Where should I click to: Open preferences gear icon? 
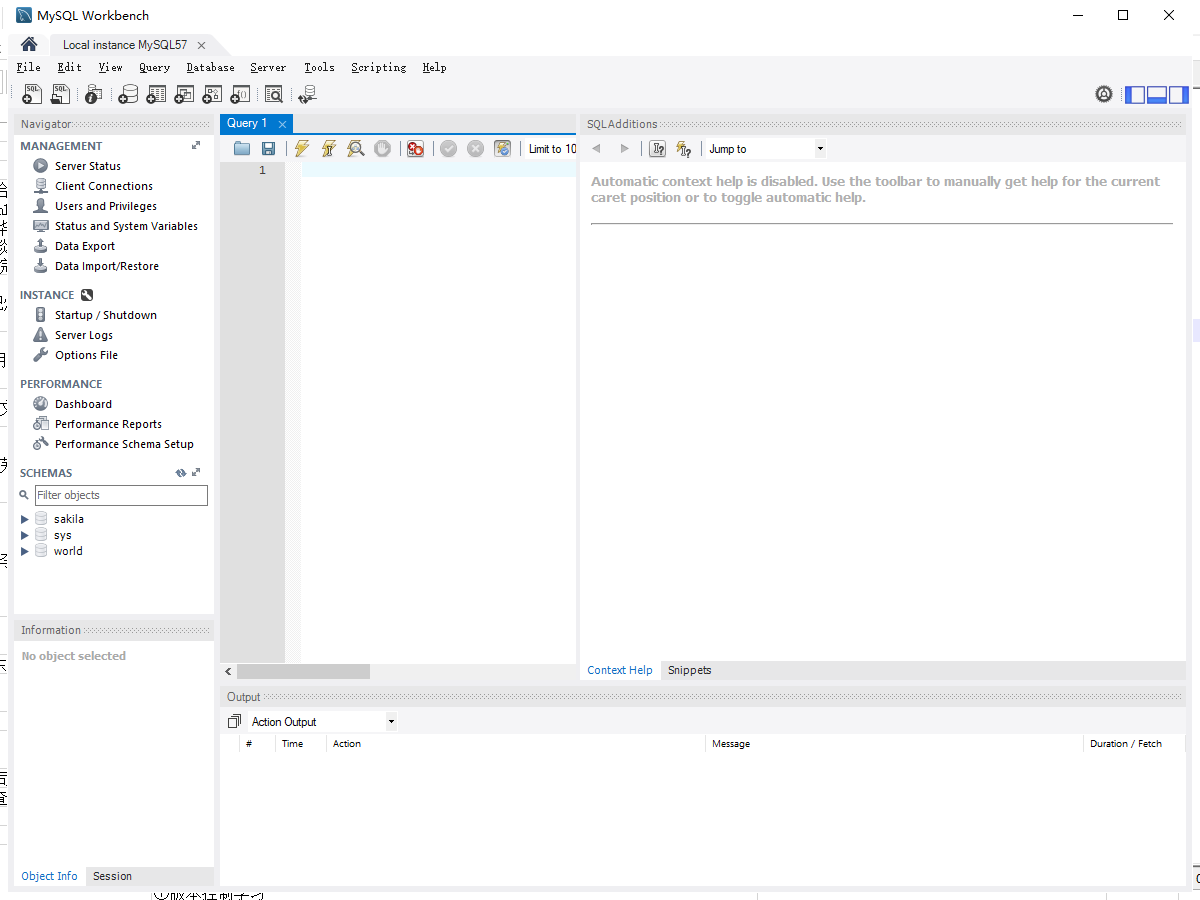click(1104, 94)
